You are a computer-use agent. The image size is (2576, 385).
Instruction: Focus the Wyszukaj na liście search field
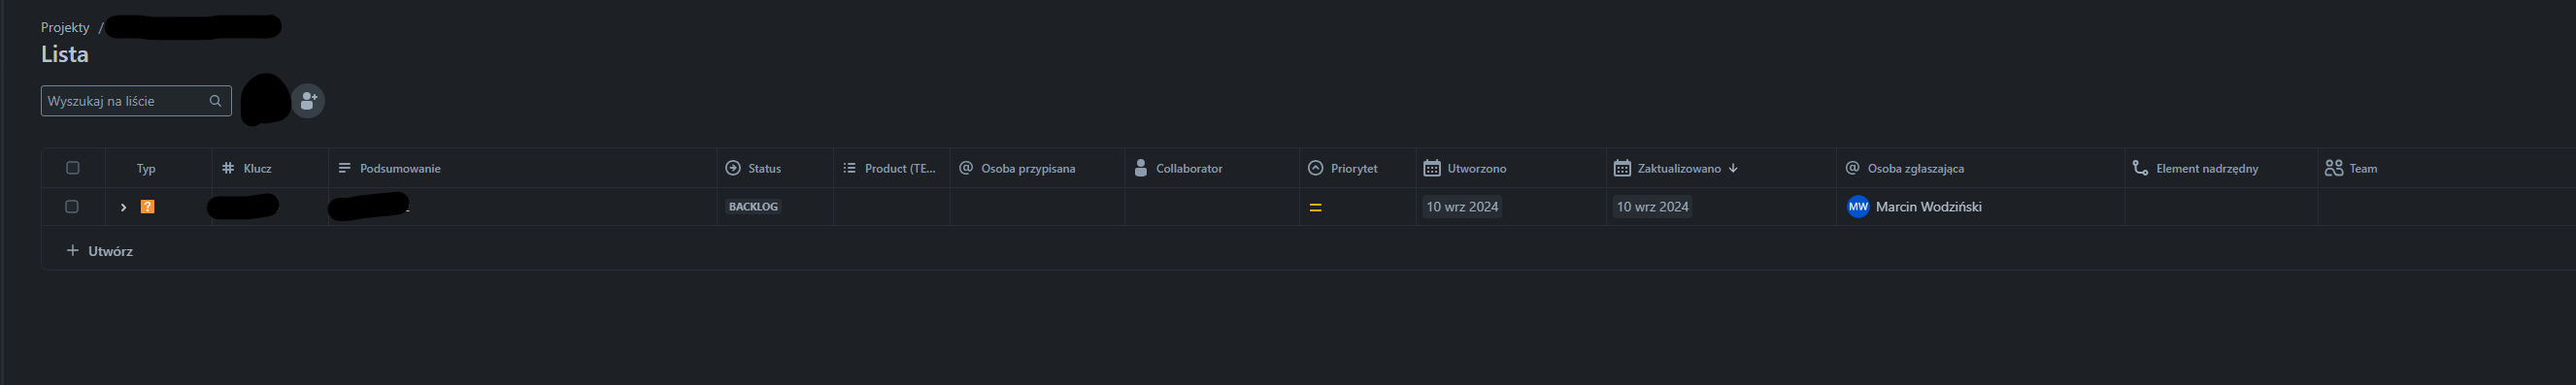[x=136, y=101]
